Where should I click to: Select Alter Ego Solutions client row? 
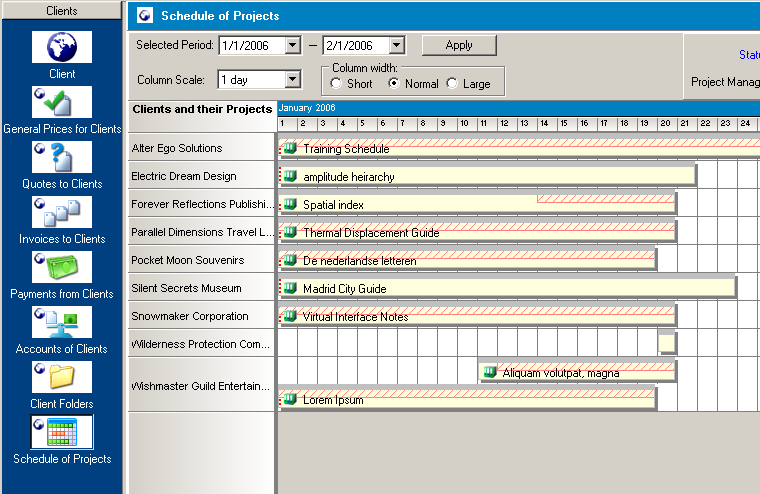click(x=201, y=148)
